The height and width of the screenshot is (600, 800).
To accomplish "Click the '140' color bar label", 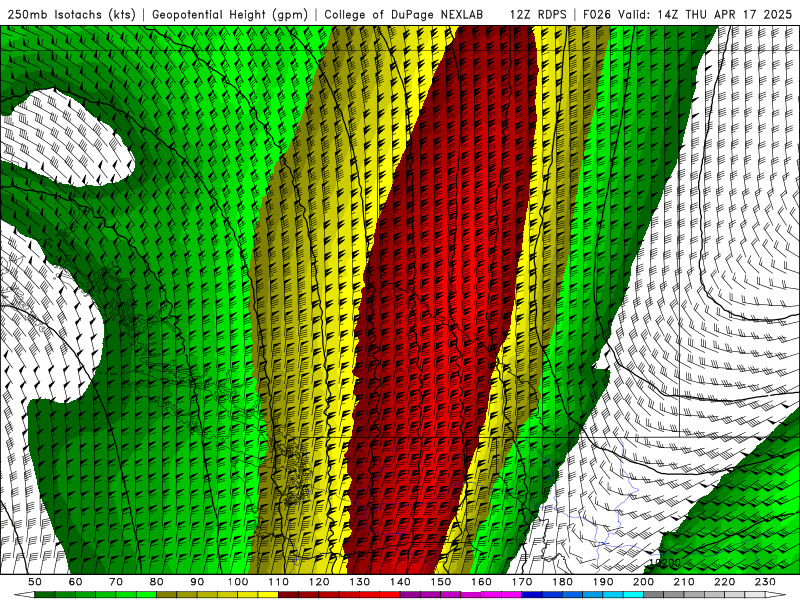I will click(400, 582).
